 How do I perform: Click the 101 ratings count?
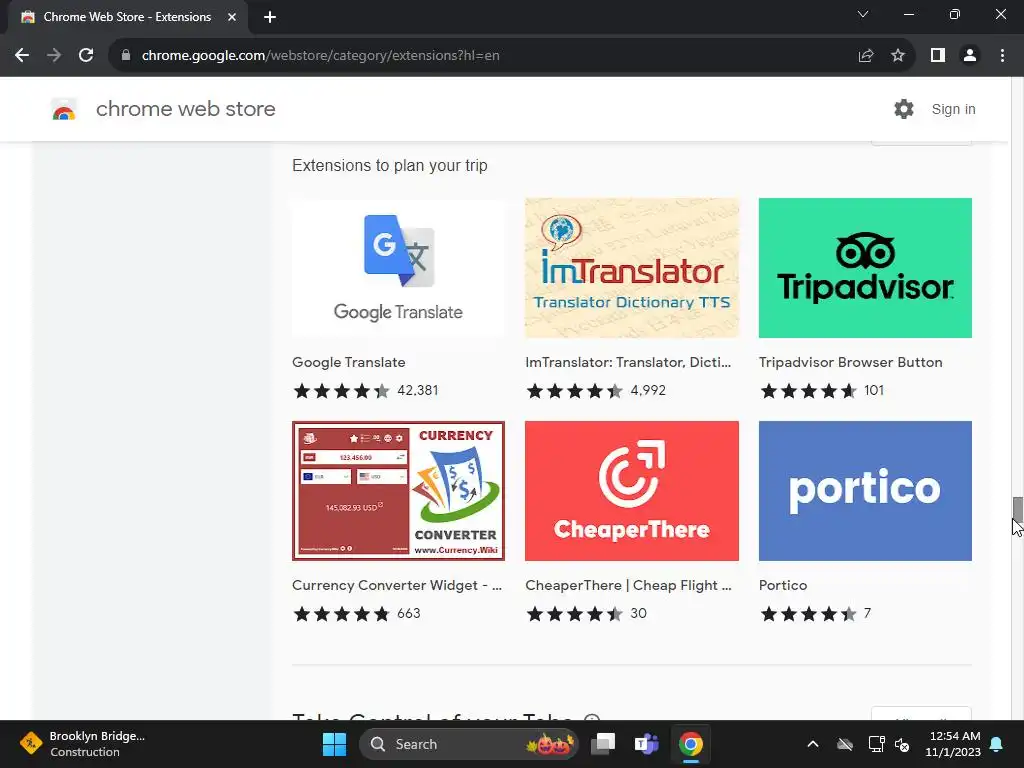(x=874, y=391)
